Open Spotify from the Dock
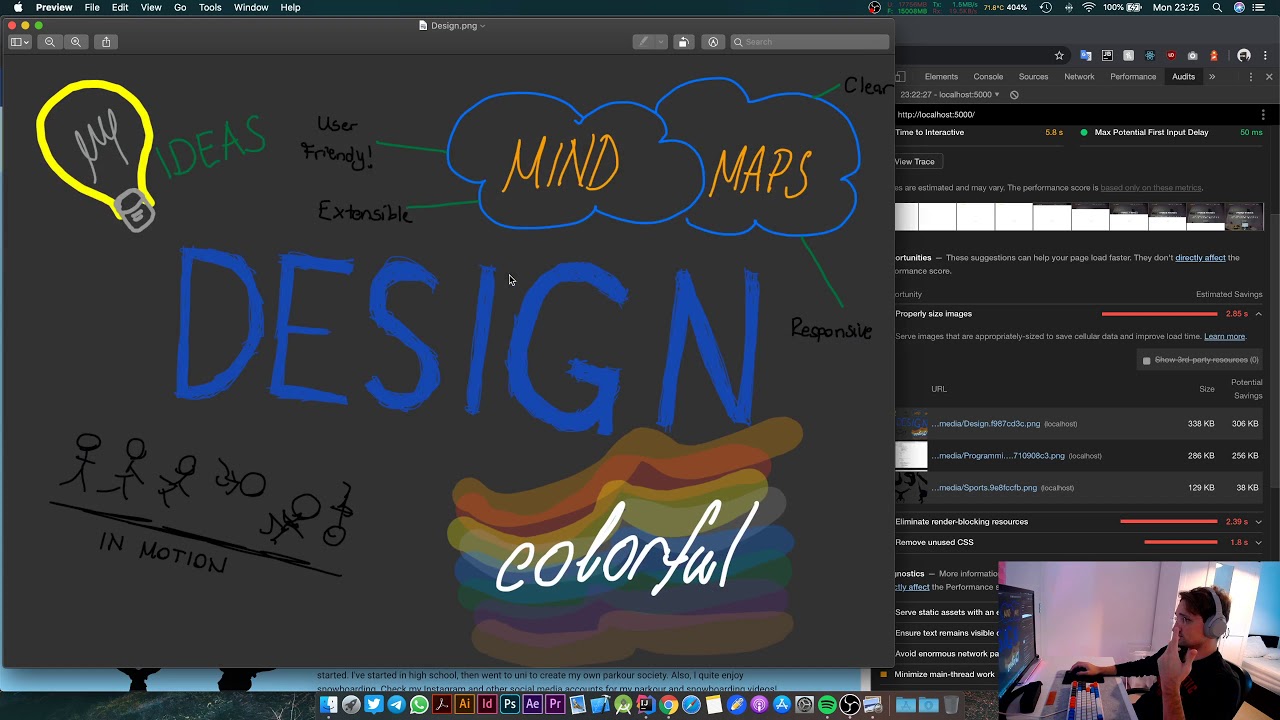 [827, 705]
